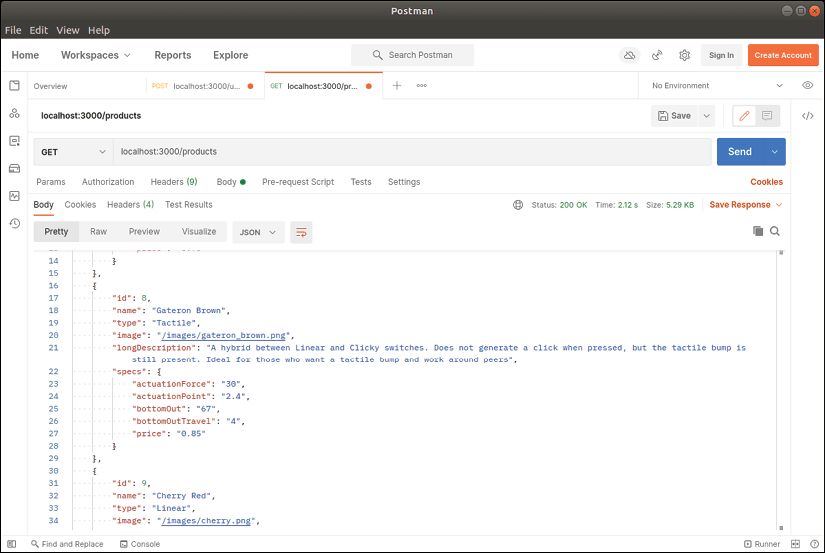825x553 pixels.
Task: Click the Save button
Action: click(x=675, y=116)
